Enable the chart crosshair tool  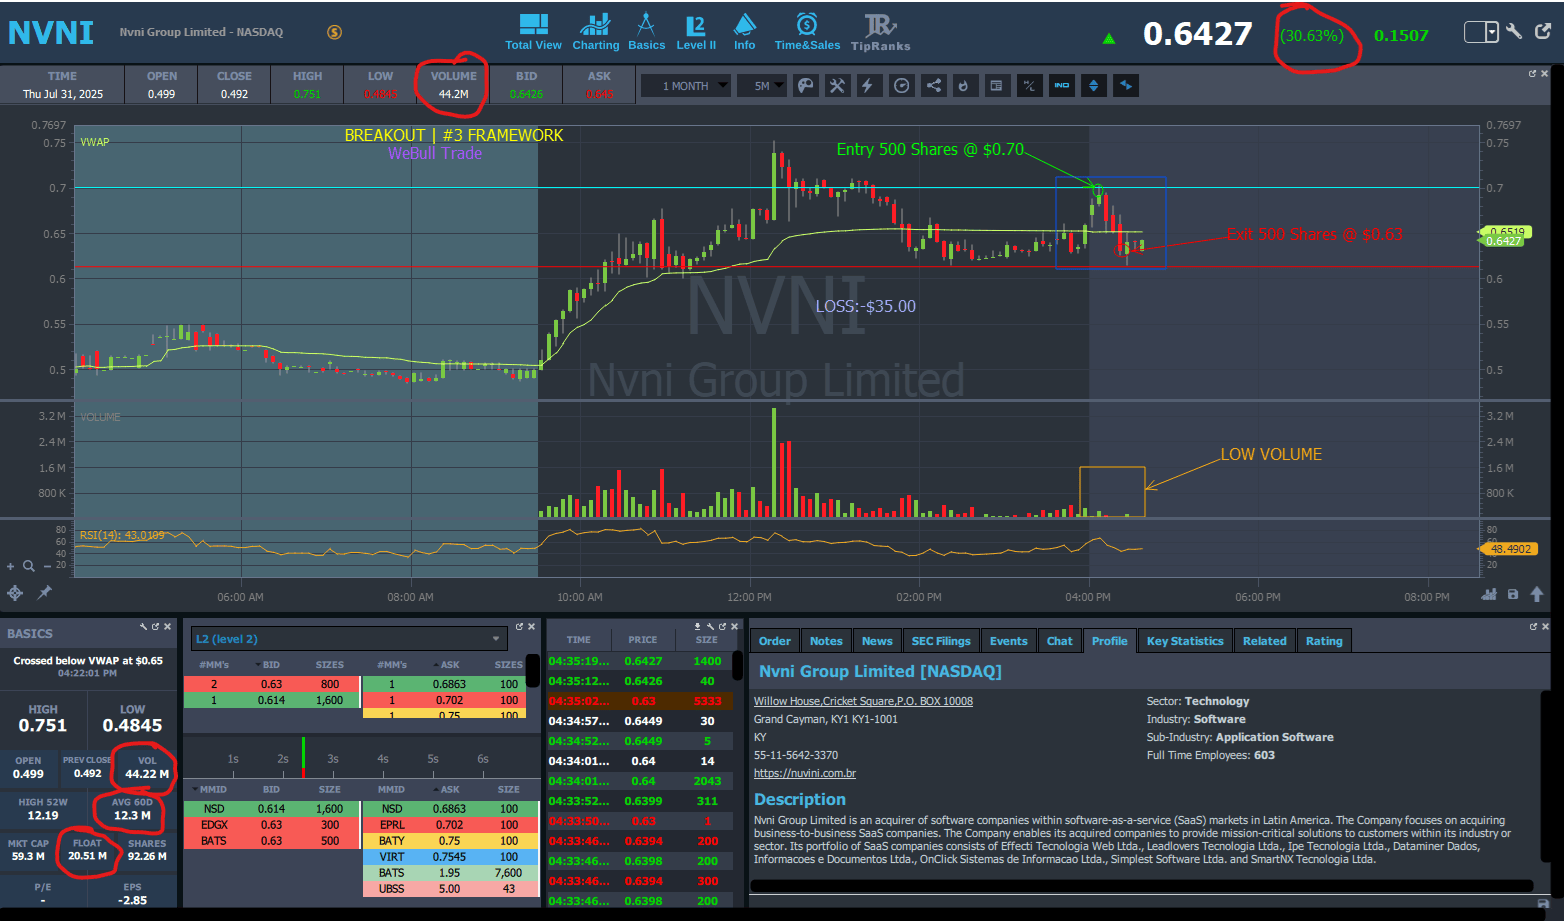click(15, 593)
